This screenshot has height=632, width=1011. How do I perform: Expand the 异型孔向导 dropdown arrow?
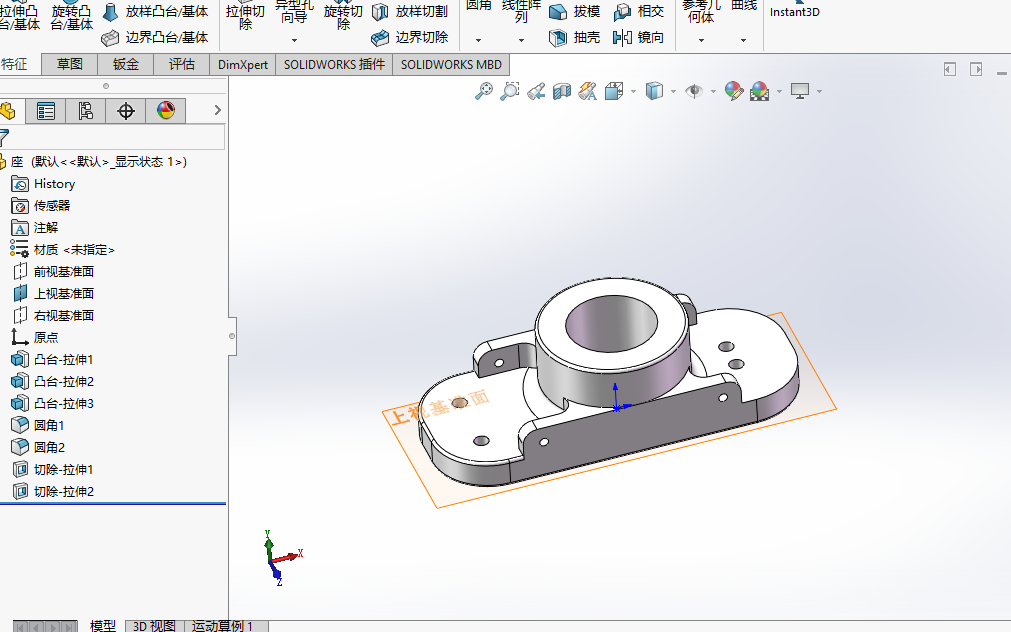pos(294,41)
